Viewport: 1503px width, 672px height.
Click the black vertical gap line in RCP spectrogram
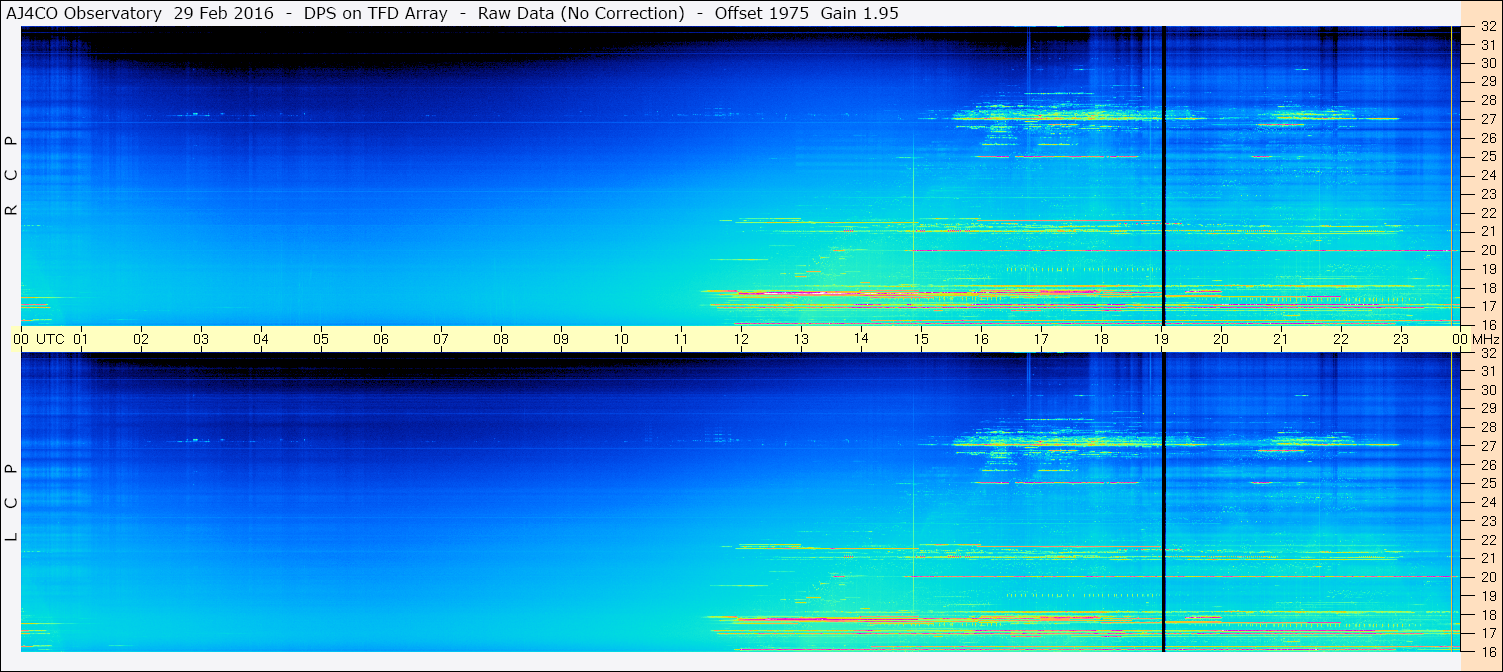point(1164,176)
